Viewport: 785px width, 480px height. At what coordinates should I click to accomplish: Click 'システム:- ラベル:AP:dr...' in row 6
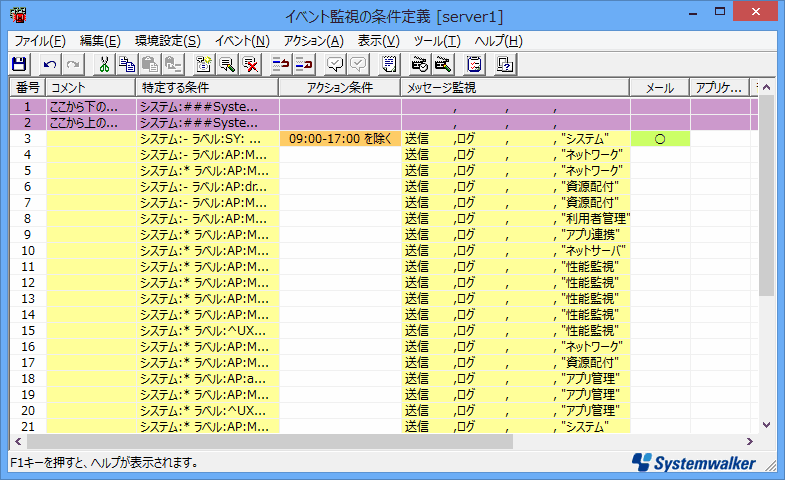[x=208, y=187]
